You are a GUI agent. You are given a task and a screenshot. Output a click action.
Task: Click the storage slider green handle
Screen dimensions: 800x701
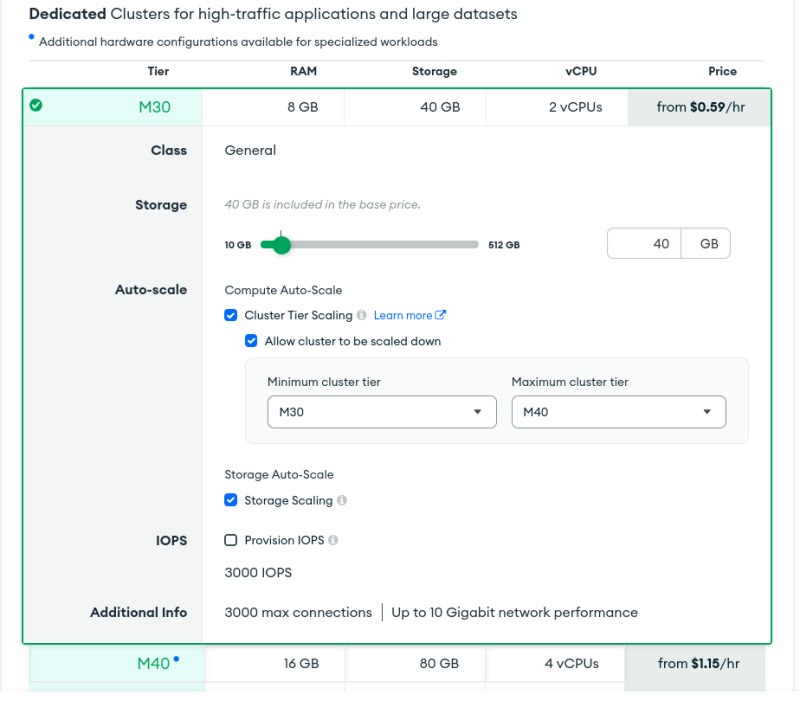click(281, 245)
